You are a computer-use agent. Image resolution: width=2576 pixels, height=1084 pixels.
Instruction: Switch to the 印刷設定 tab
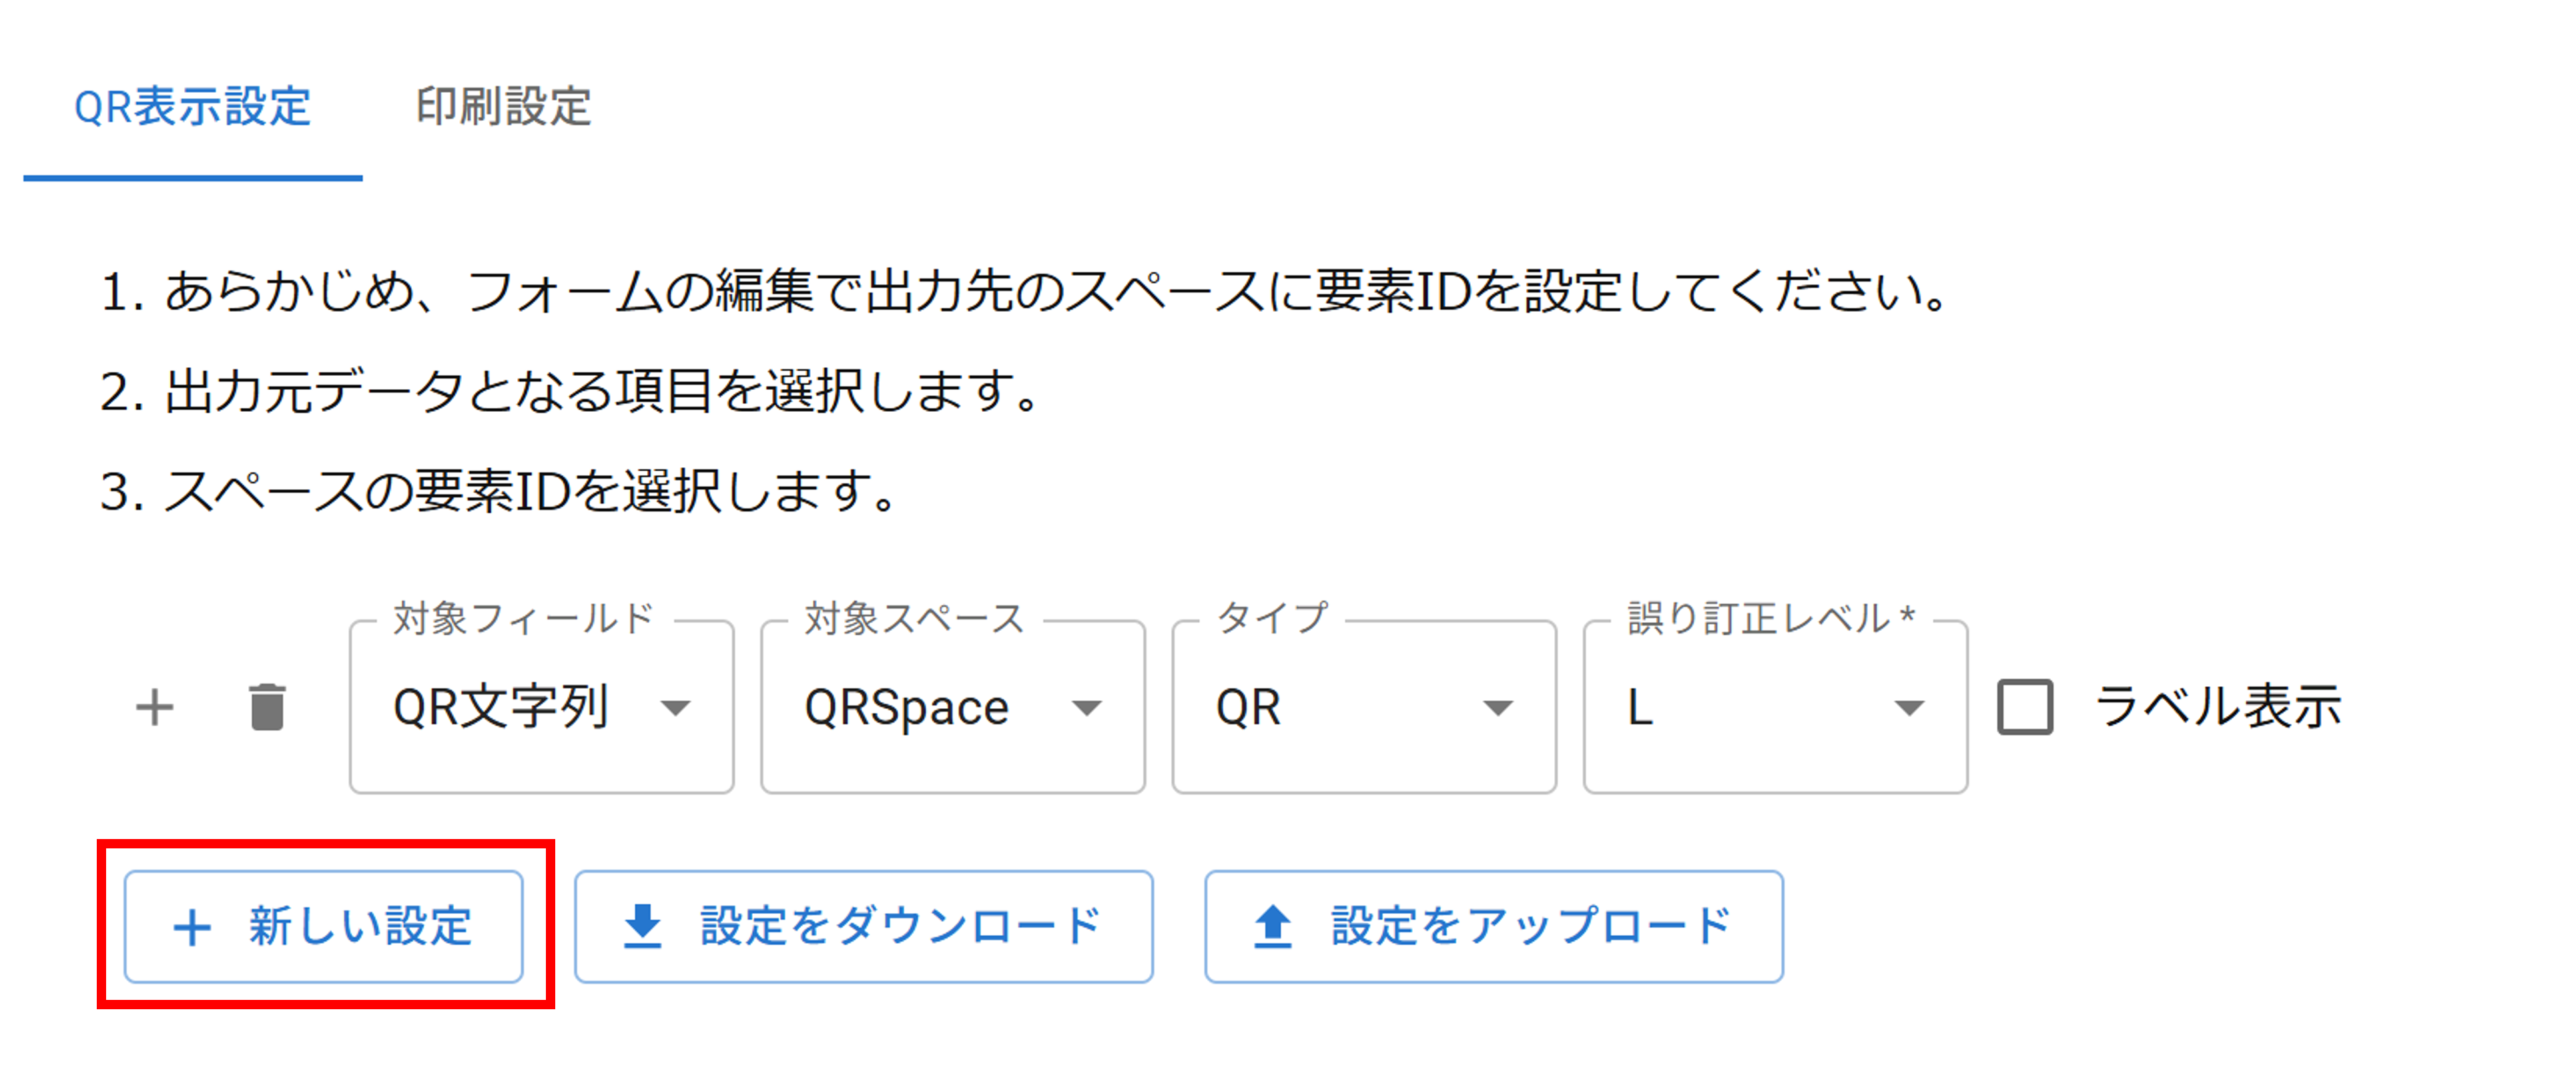coord(504,107)
